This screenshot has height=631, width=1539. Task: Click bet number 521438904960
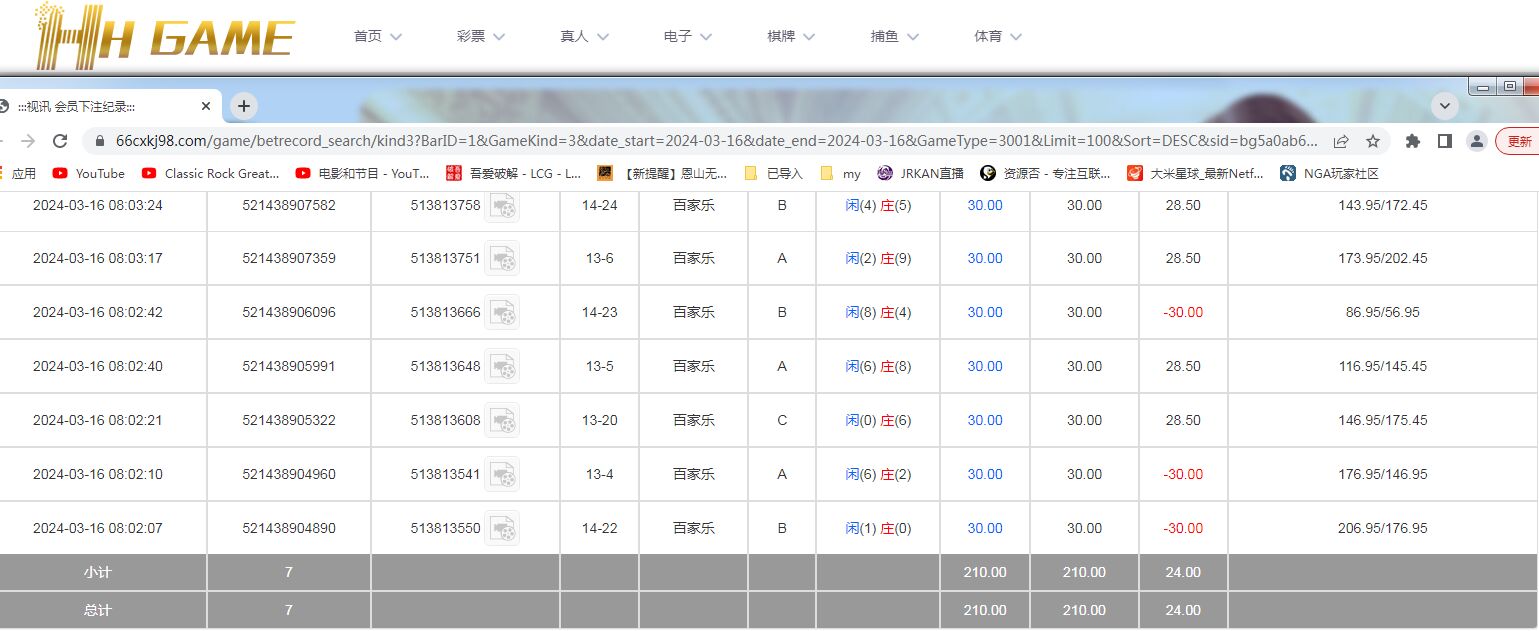(x=289, y=474)
